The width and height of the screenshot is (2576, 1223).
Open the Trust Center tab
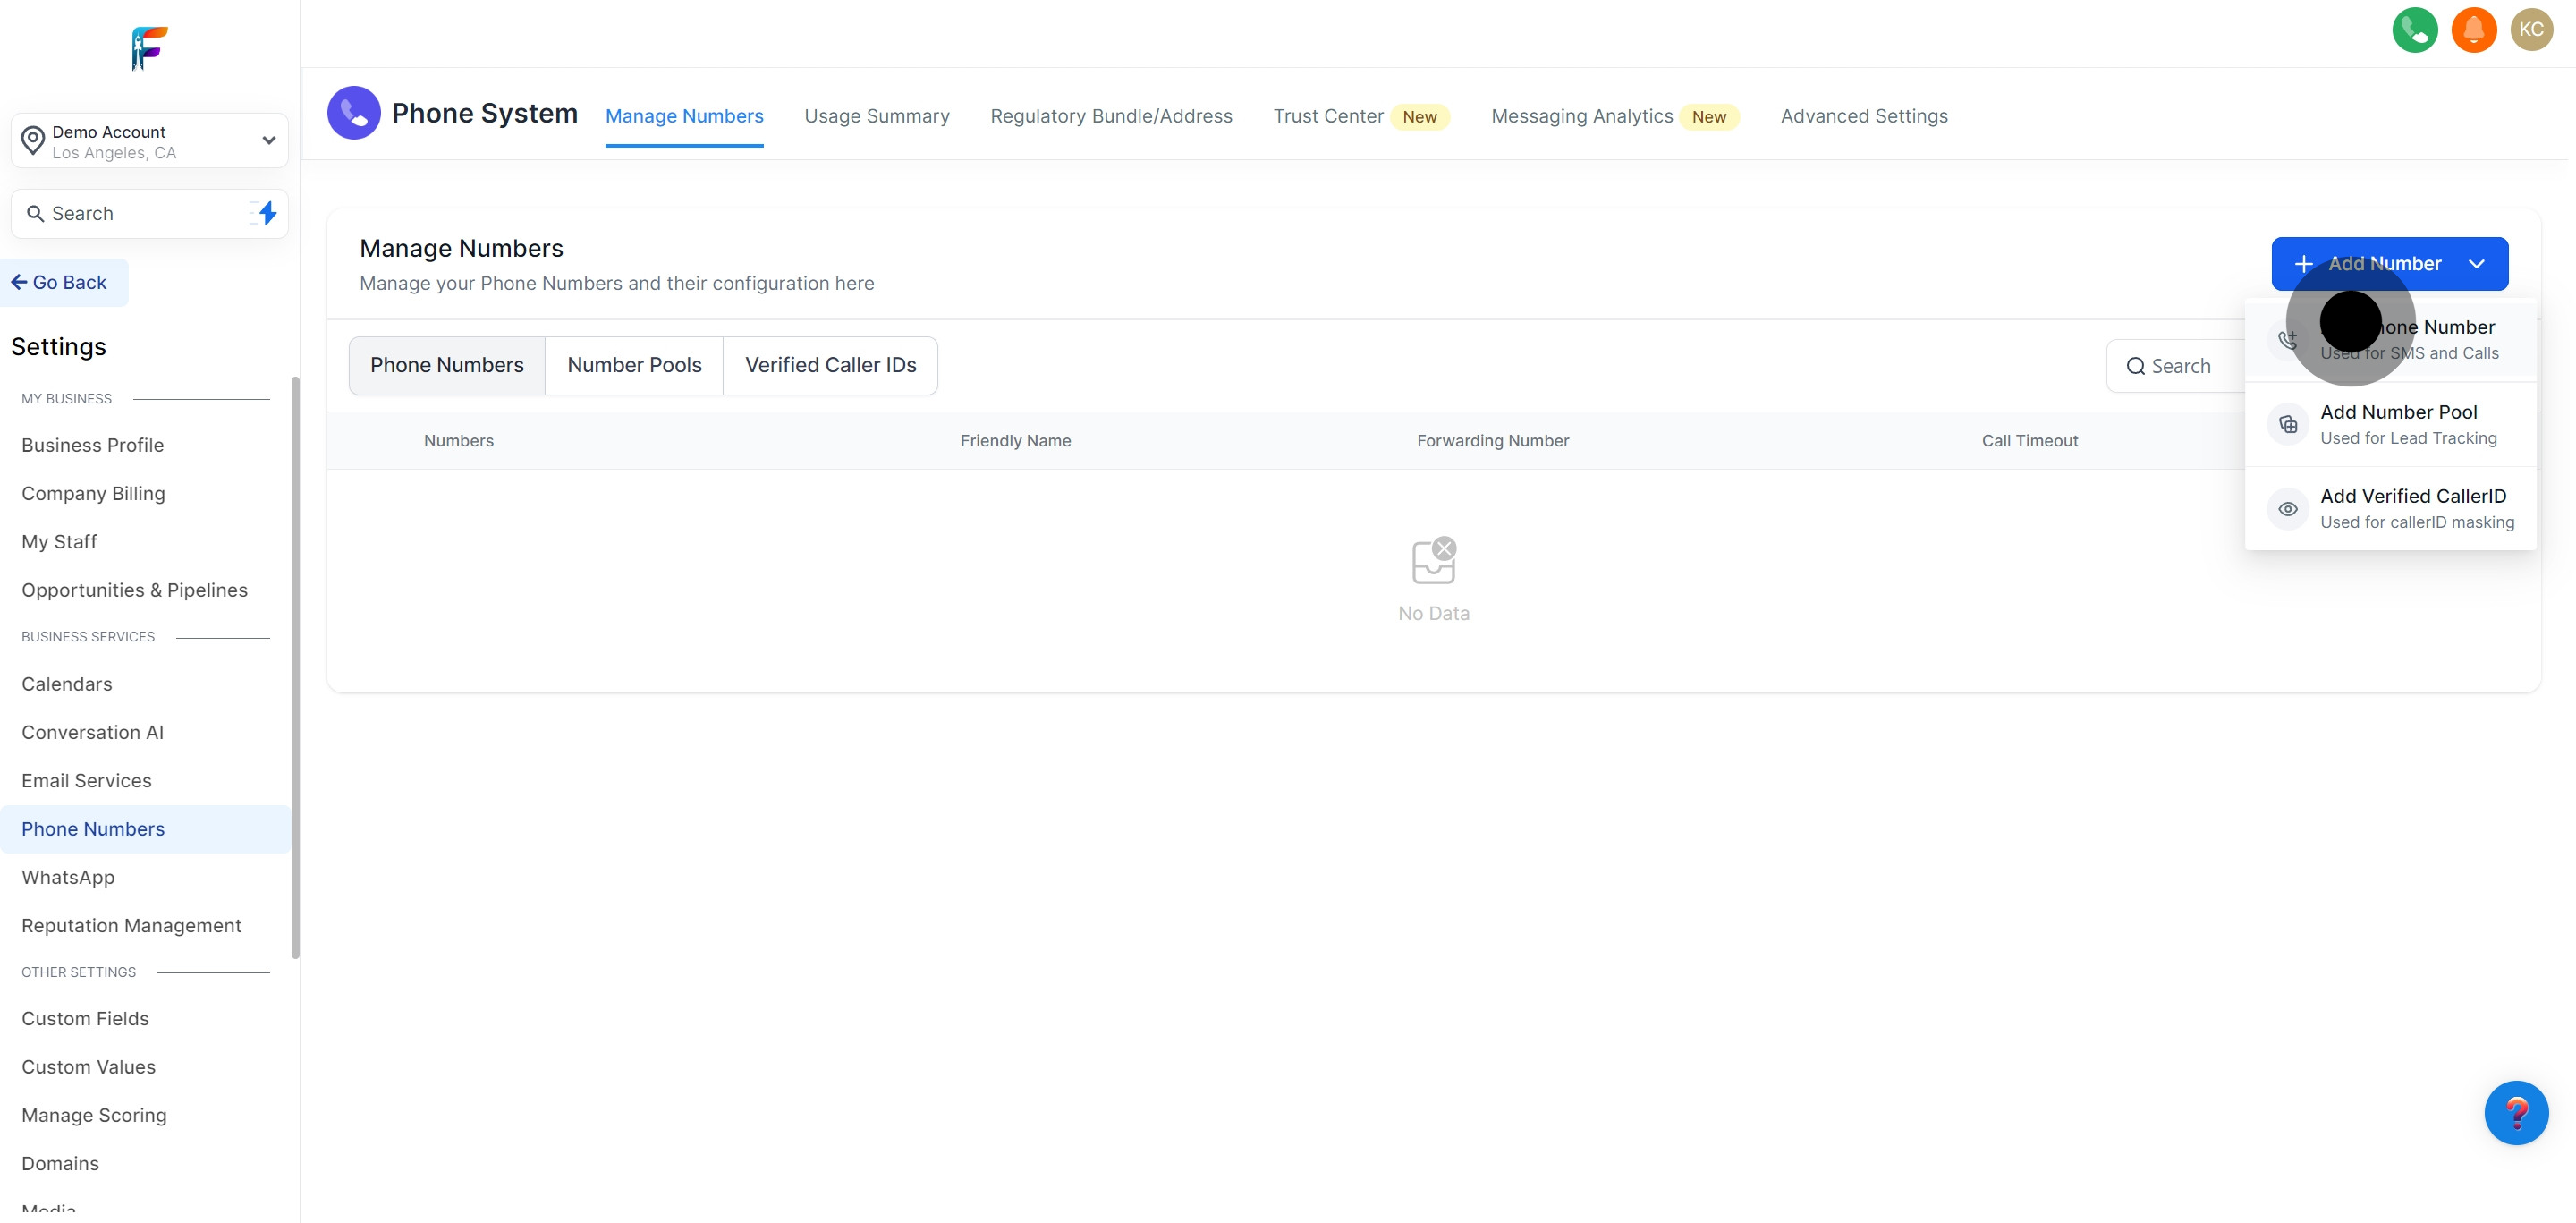click(1328, 116)
